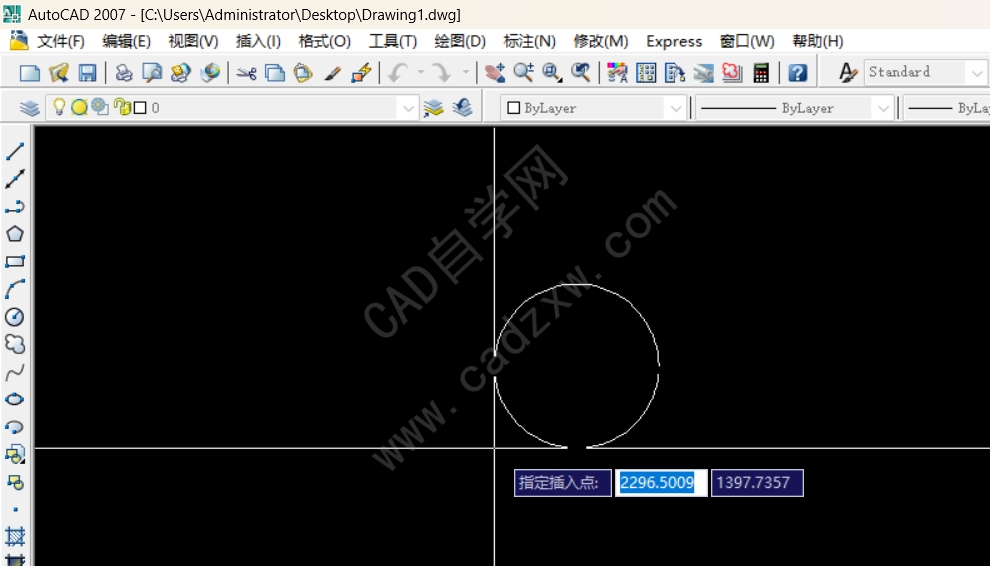
Task: Select the Circle tool
Action: (15, 316)
